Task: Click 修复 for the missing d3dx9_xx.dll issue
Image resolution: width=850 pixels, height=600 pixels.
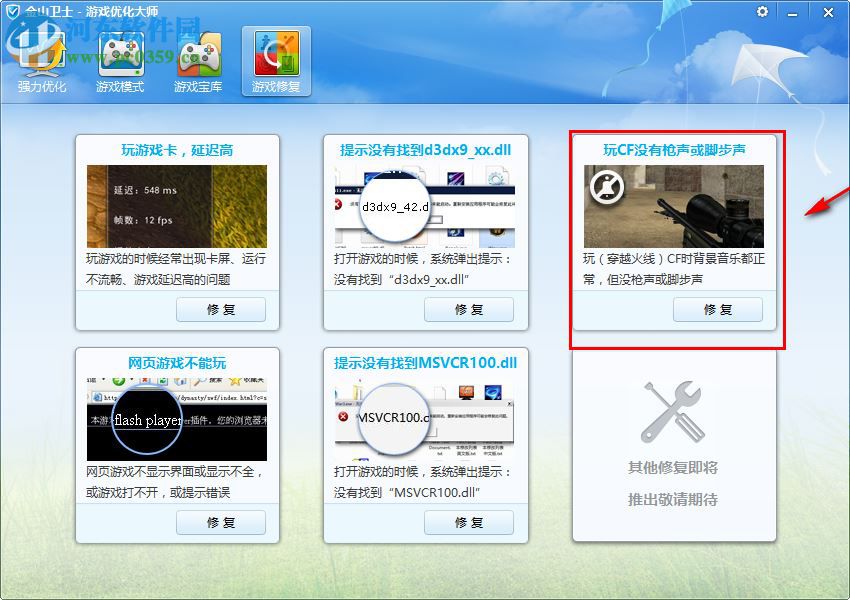Action: click(468, 309)
